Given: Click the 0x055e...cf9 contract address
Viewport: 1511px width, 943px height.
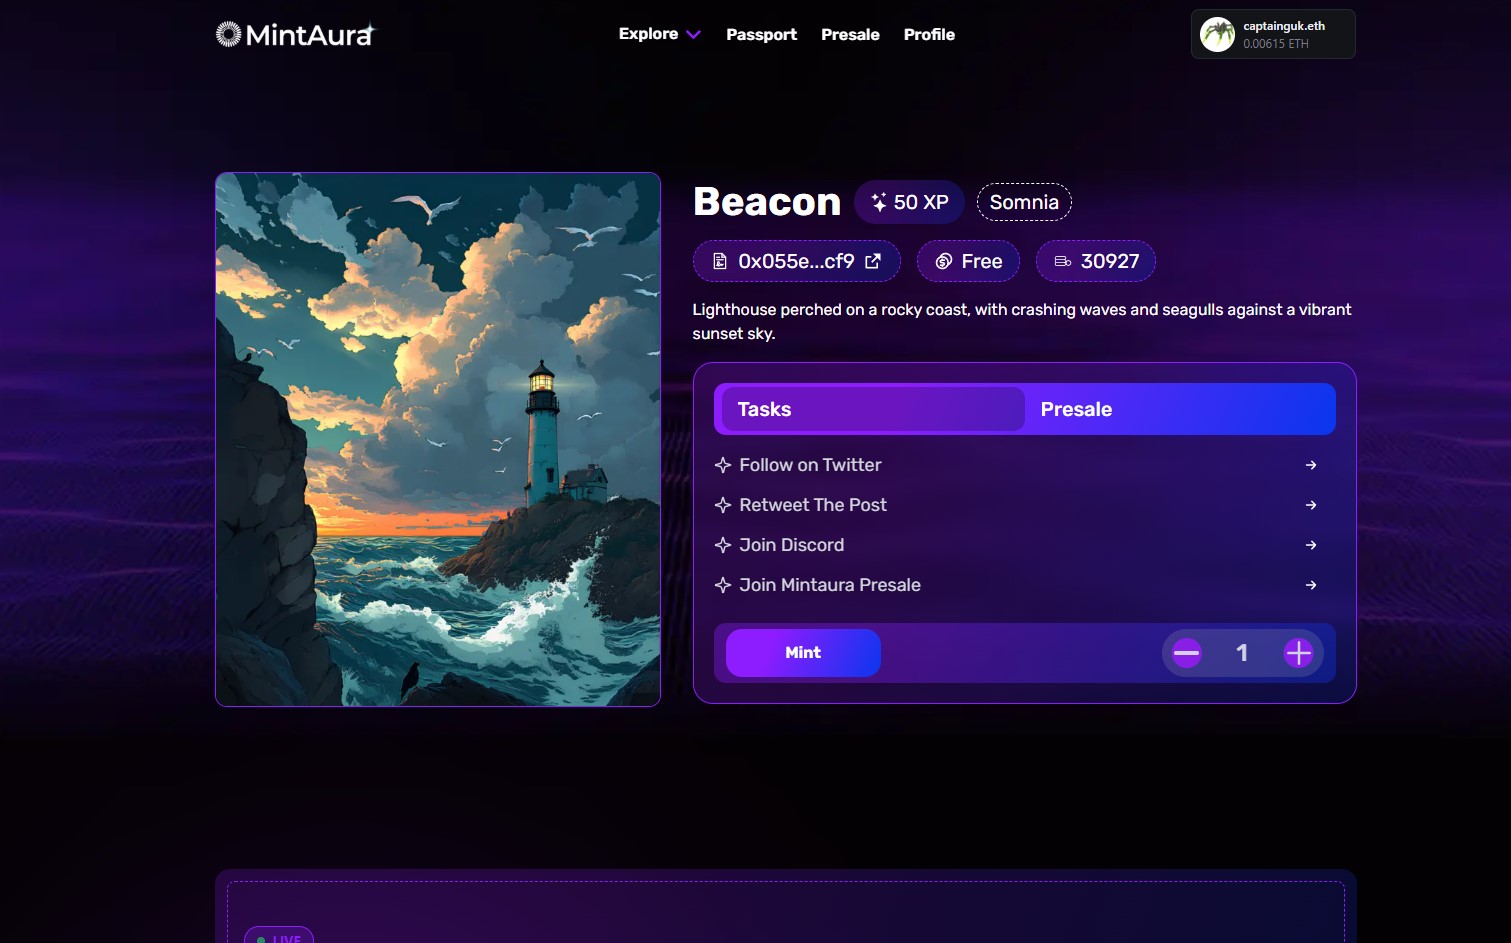Looking at the screenshot, I should tap(795, 261).
